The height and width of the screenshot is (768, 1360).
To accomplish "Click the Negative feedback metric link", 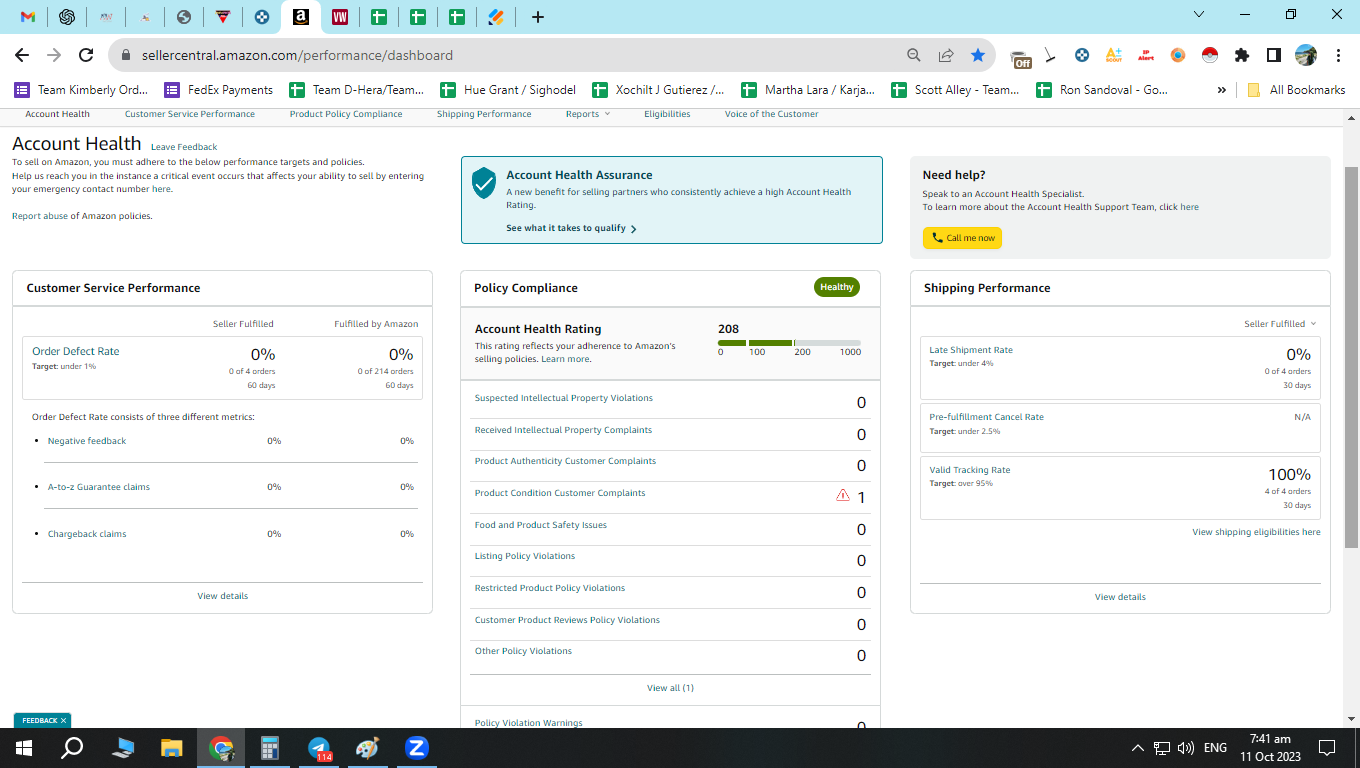I will click(87, 441).
